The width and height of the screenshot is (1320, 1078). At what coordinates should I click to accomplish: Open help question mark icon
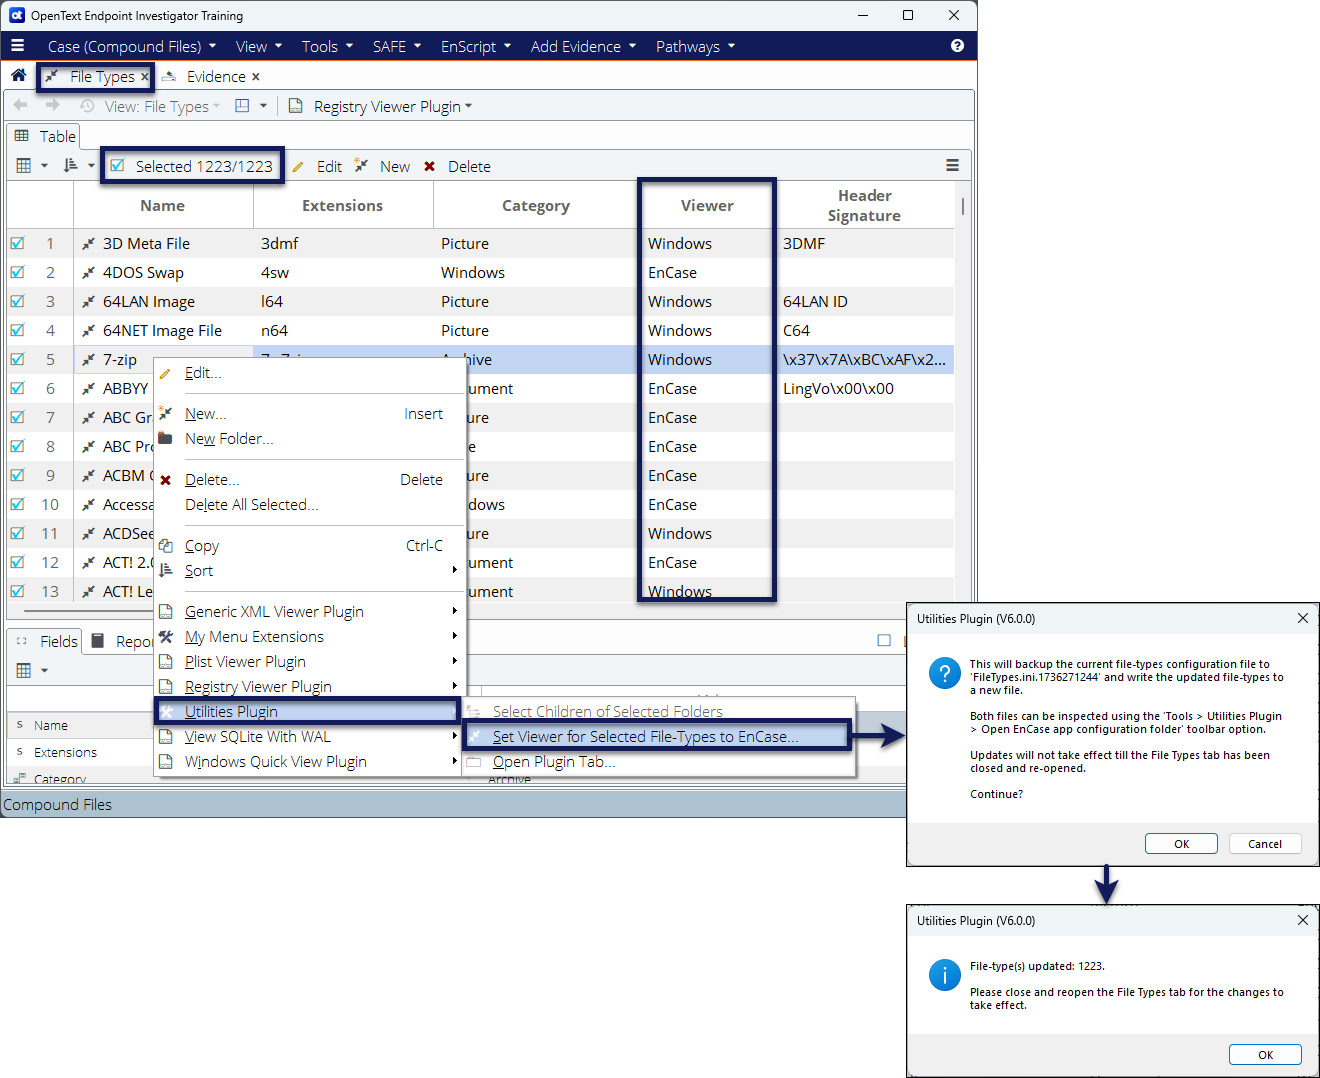(957, 46)
